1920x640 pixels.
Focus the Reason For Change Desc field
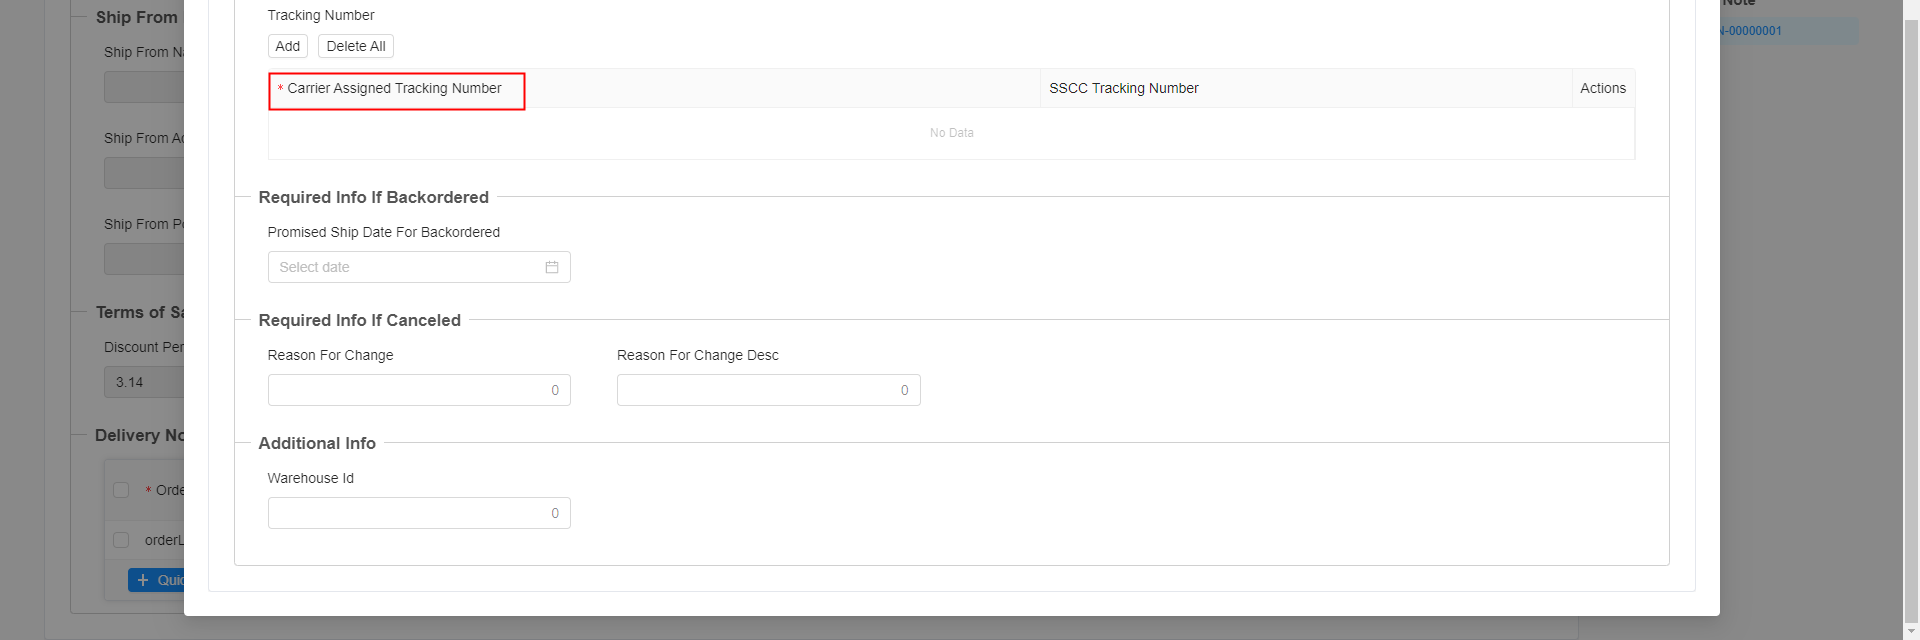tap(768, 390)
